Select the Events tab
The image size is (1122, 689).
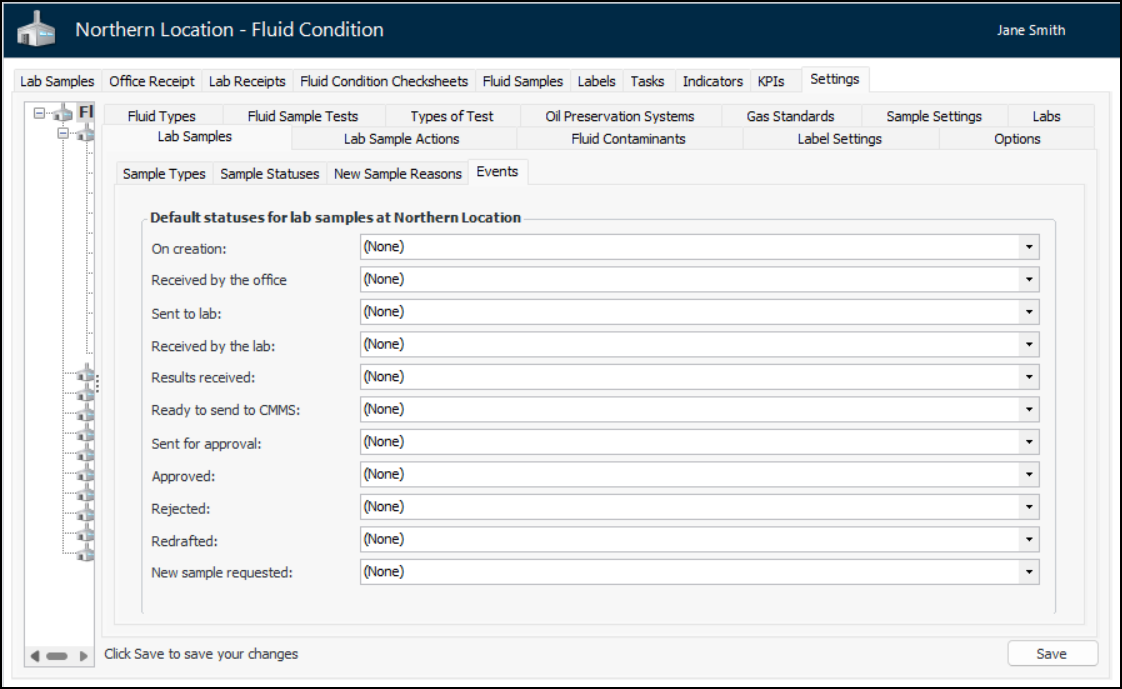[497, 172]
